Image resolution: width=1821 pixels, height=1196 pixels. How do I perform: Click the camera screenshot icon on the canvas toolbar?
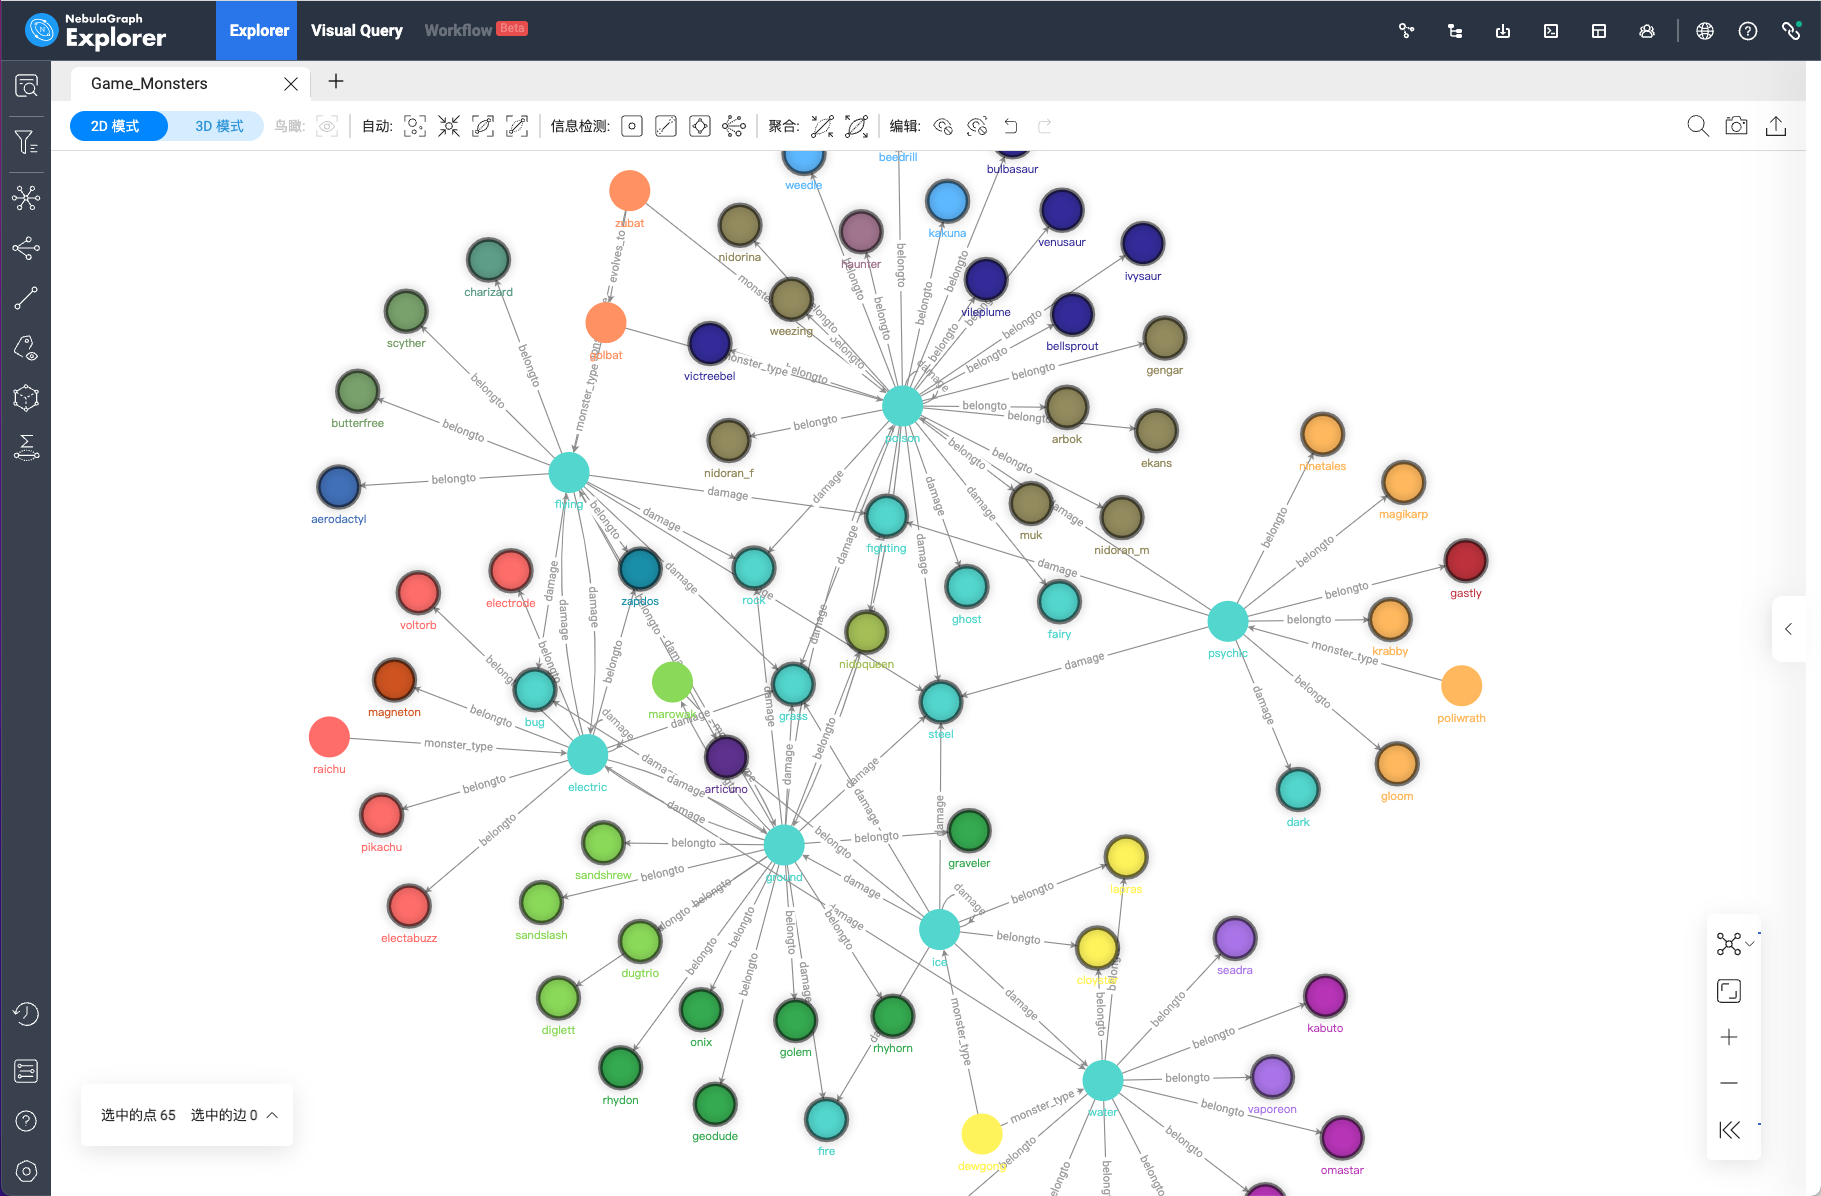1737,126
